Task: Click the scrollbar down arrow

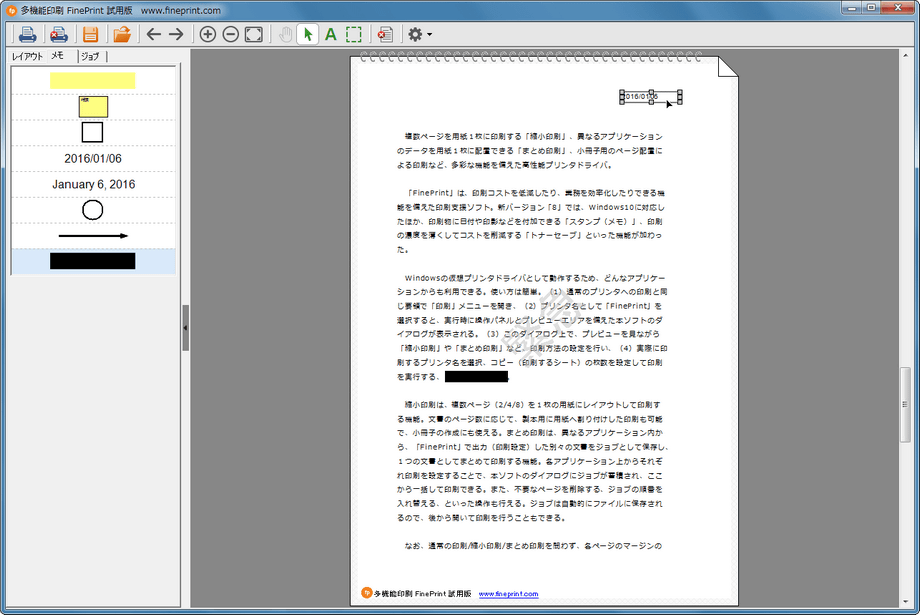Action: [905, 602]
